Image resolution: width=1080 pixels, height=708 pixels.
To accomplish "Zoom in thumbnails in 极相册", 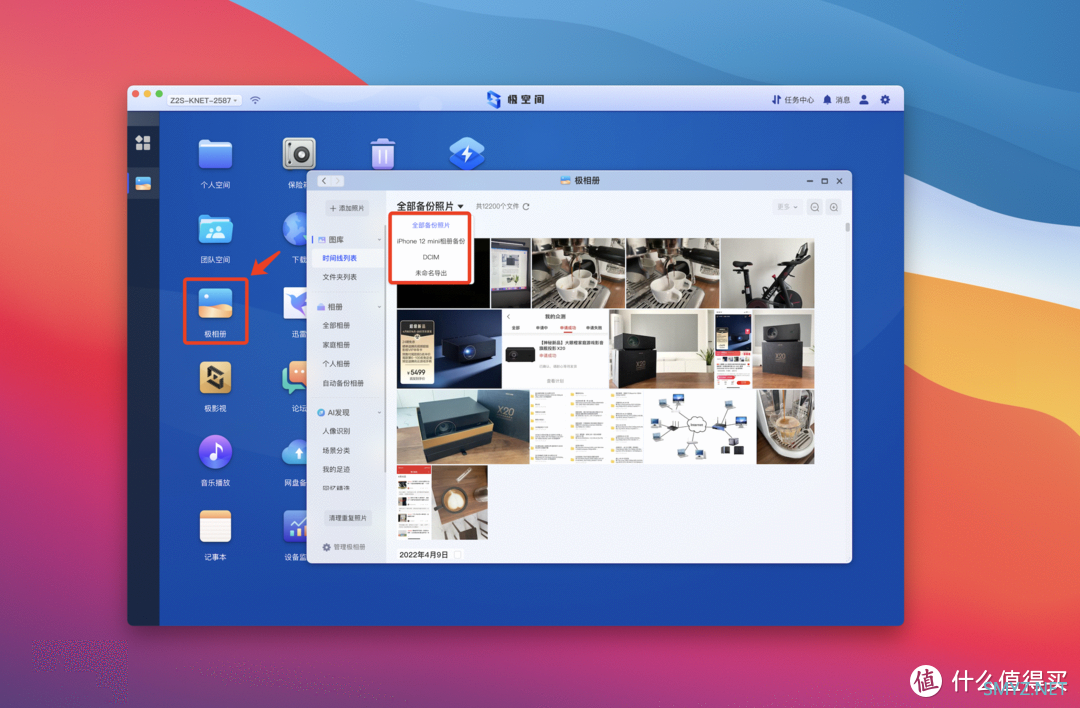I will (833, 207).
